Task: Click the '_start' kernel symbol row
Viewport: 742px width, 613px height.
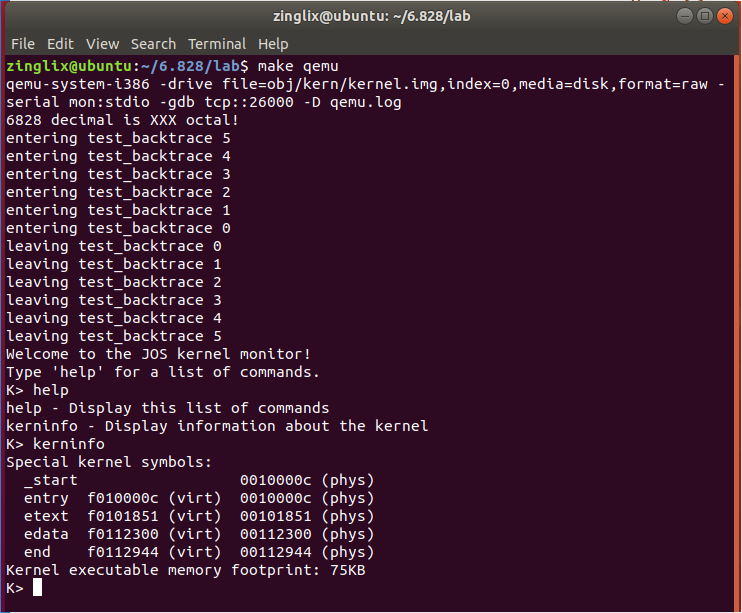Action: coord(50,480)
